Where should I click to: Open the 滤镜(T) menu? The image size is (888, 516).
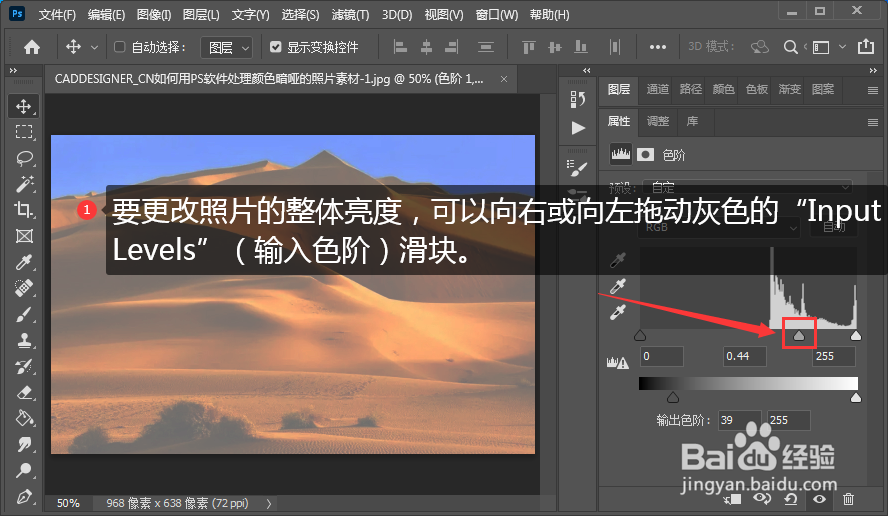(350, 15)
